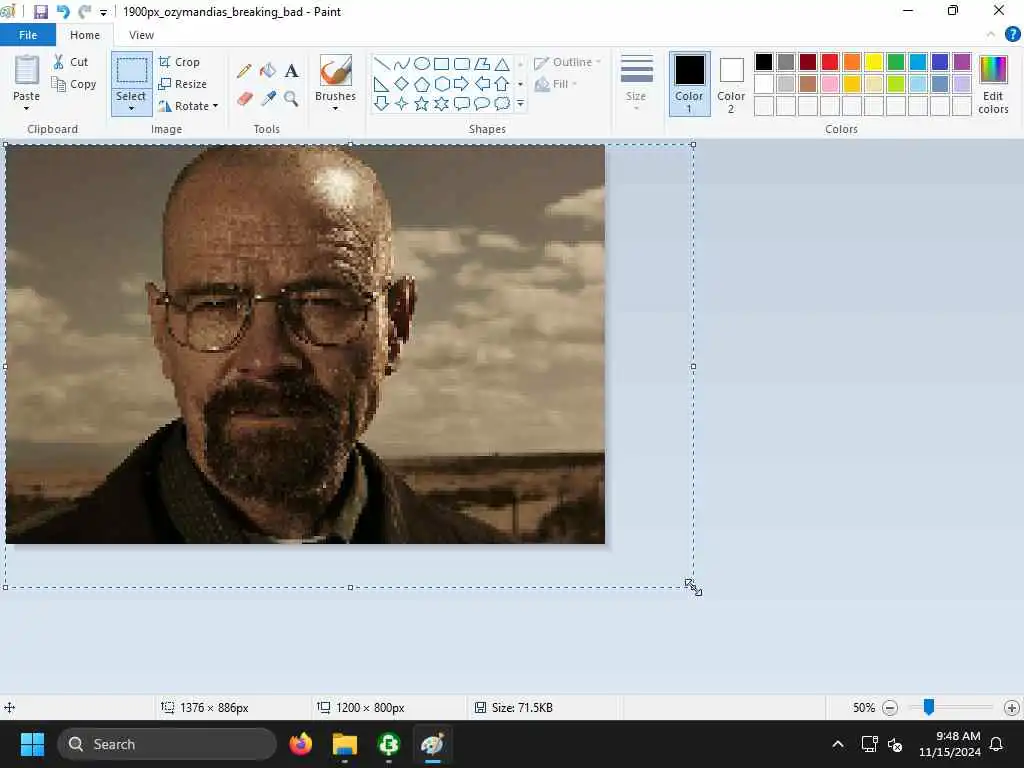Expand the Shapes gallery more button
1024x768 pixels.
point(520,103)
